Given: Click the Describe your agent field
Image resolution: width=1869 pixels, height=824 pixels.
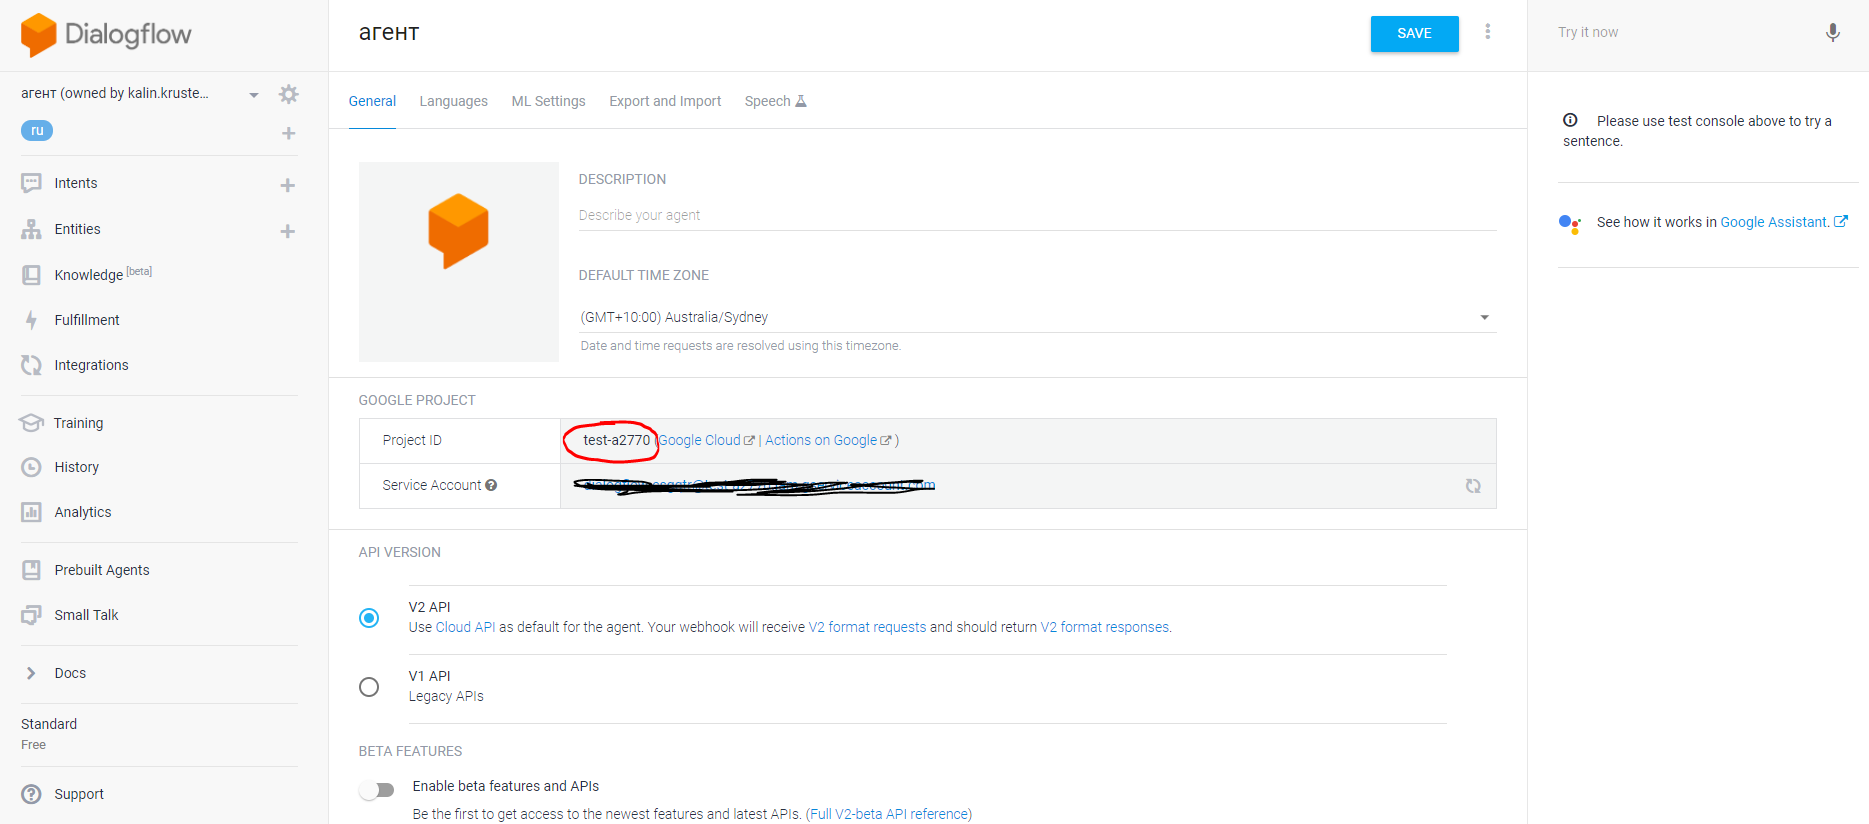Looking at the screenshot, I should 1037,215.
